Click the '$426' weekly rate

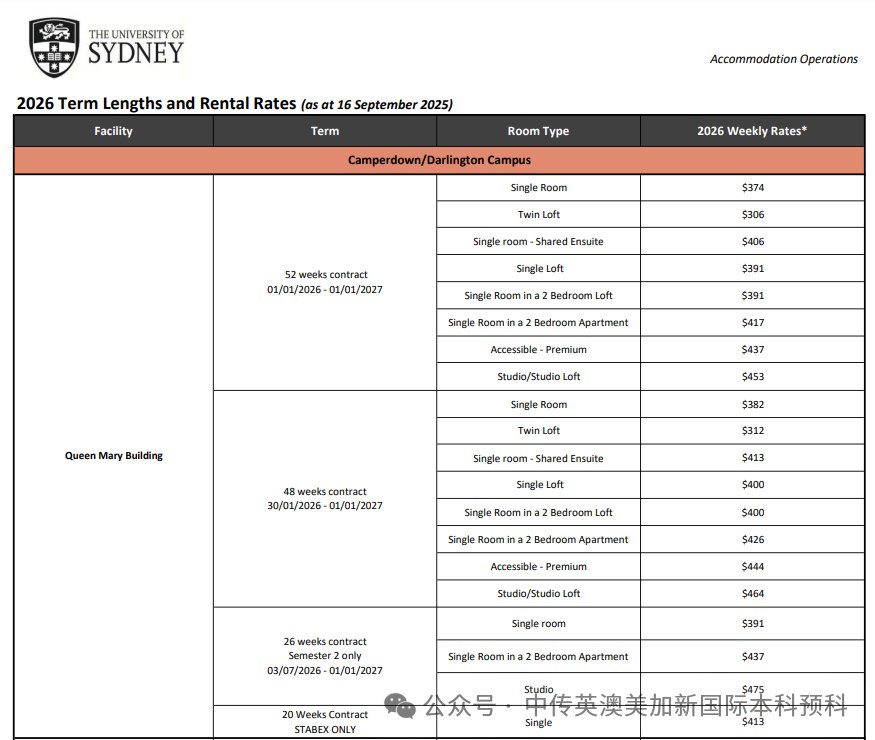point(753,540)
